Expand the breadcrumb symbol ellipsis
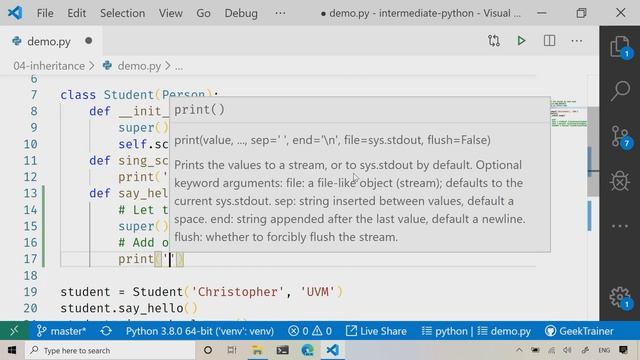The width and height of the screenshot is (640, 360). 179,67
